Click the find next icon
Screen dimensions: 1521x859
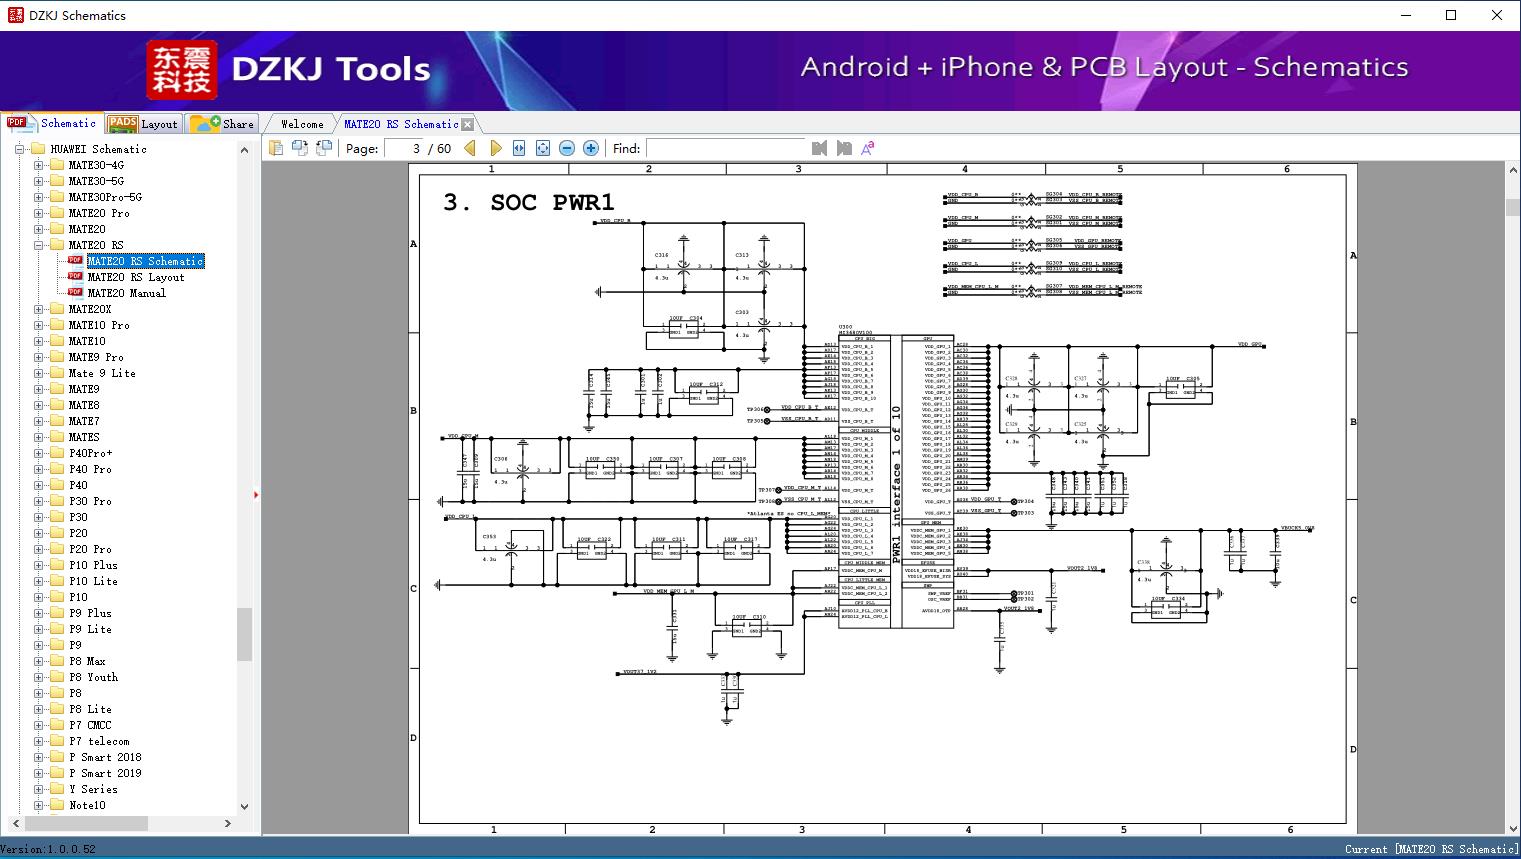pyautogui.click(x=844, y=148)
